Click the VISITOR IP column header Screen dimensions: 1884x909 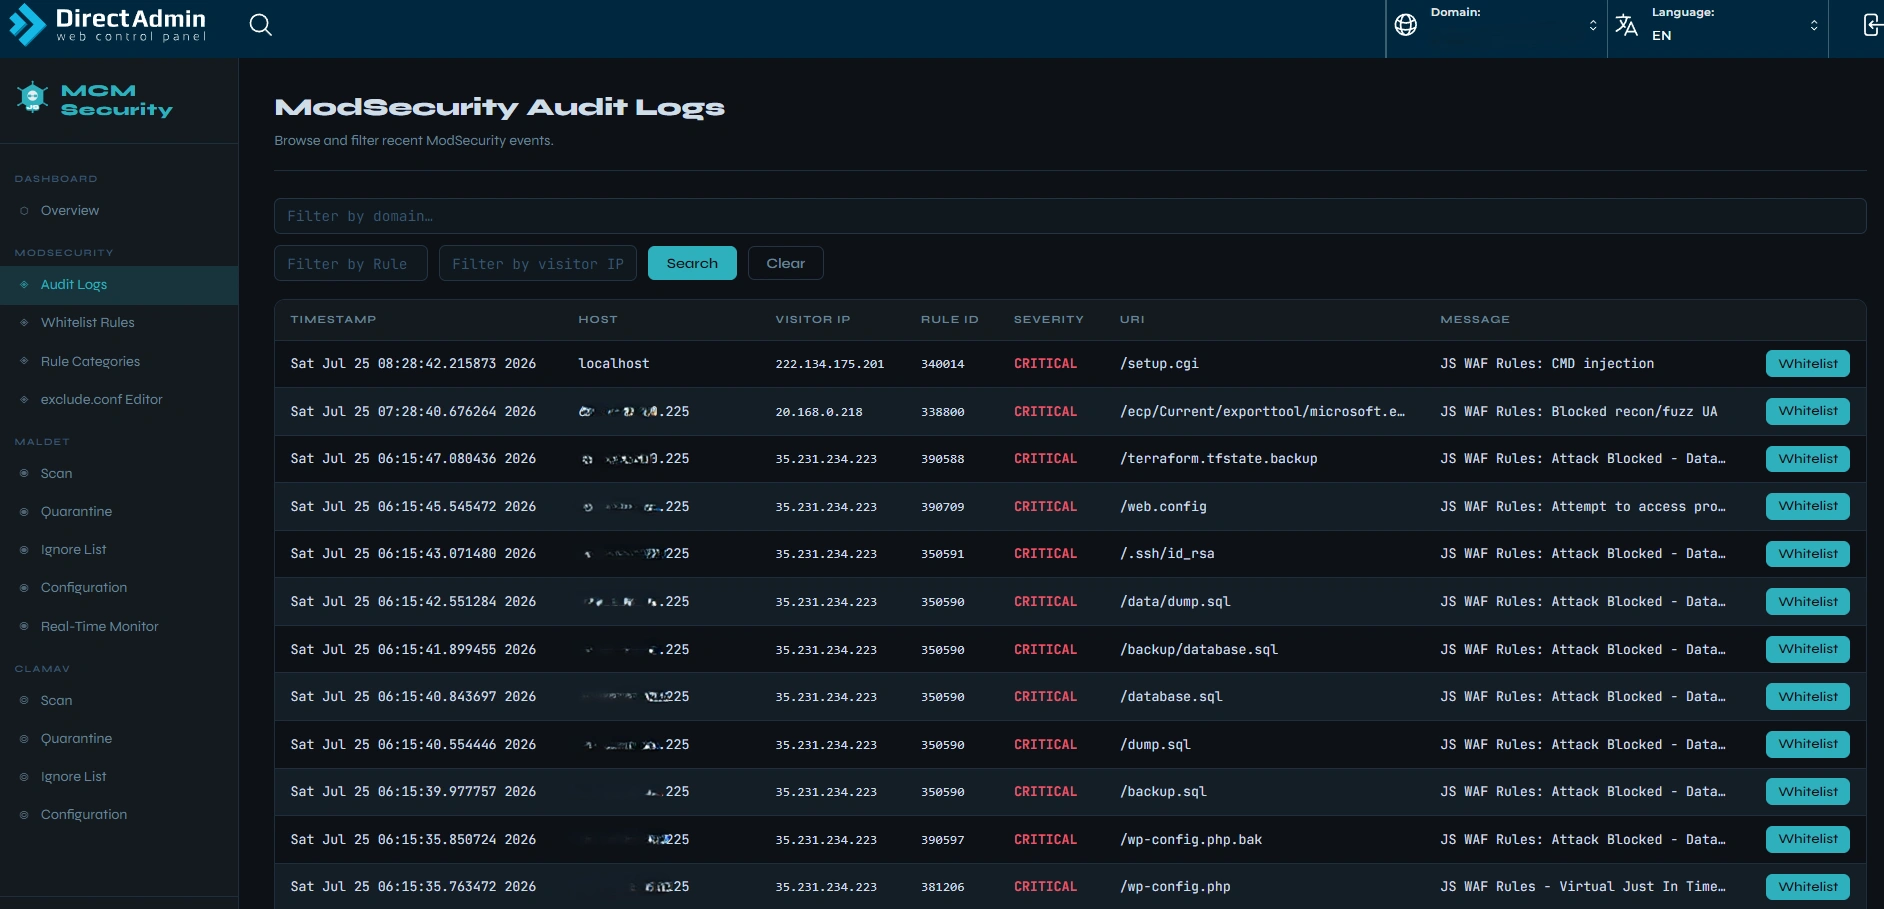pos(813,320)
